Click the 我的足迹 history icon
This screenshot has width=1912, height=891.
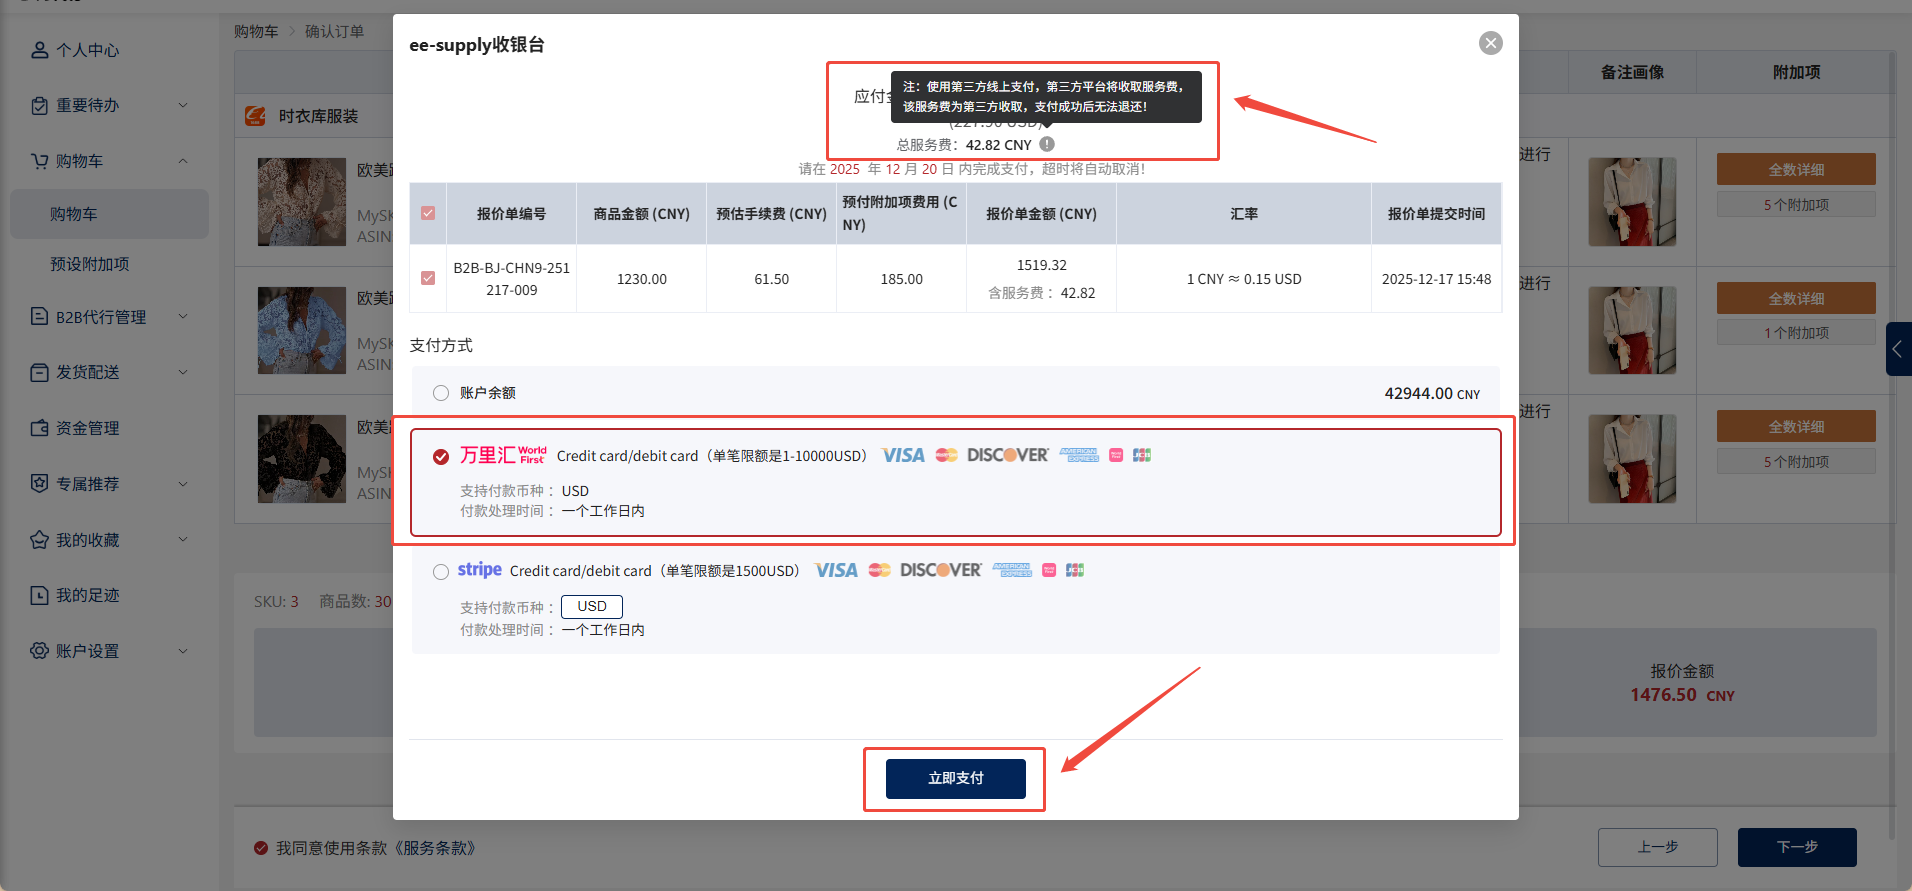[39, 595]
